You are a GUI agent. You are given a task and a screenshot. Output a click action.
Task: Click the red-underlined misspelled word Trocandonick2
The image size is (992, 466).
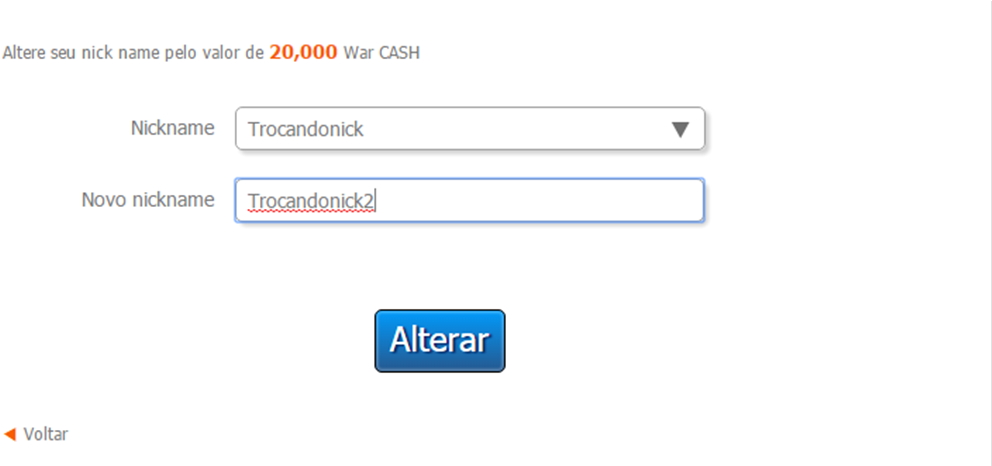(311, 201)
